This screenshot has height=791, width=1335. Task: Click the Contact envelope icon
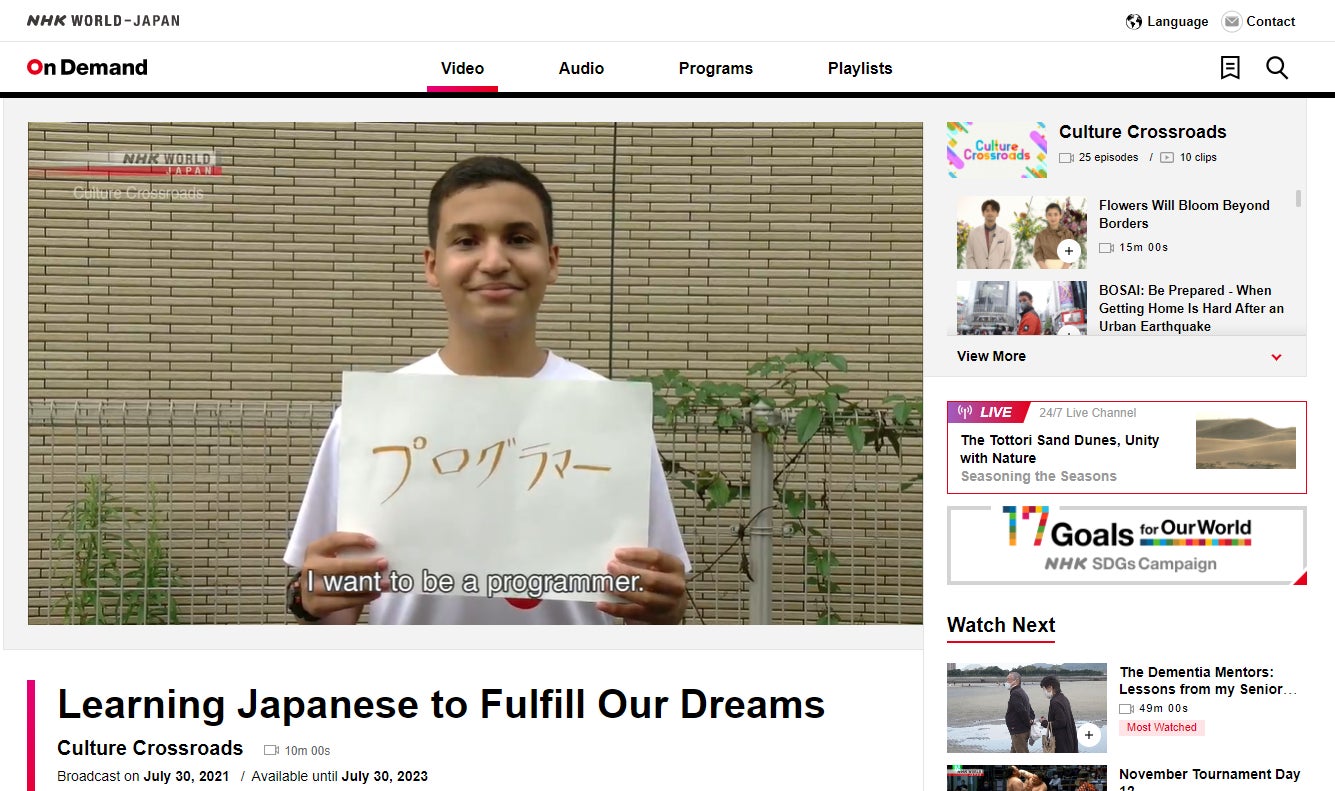(1232, 21)
